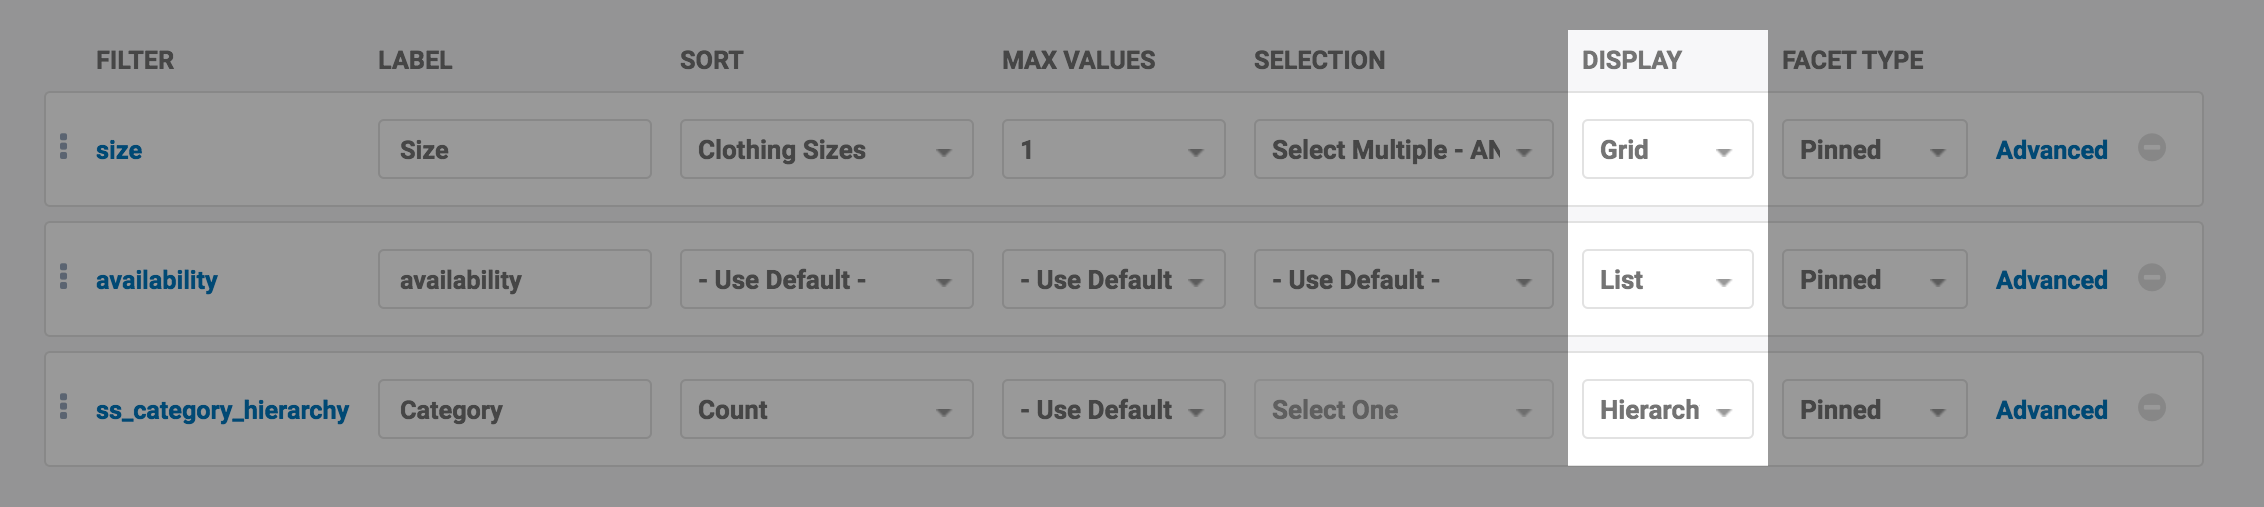Open the Clothing Sizes sort dropdown
The height and width of the screenshot is (507, 2264).
826,150
